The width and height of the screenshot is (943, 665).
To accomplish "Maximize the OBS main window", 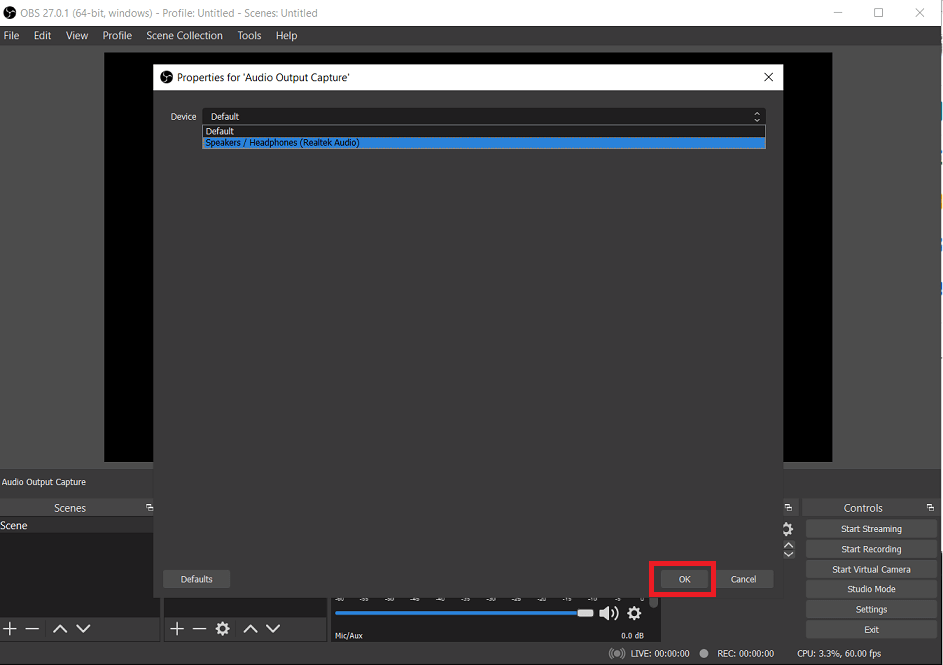I will click(x=879, y=13).
